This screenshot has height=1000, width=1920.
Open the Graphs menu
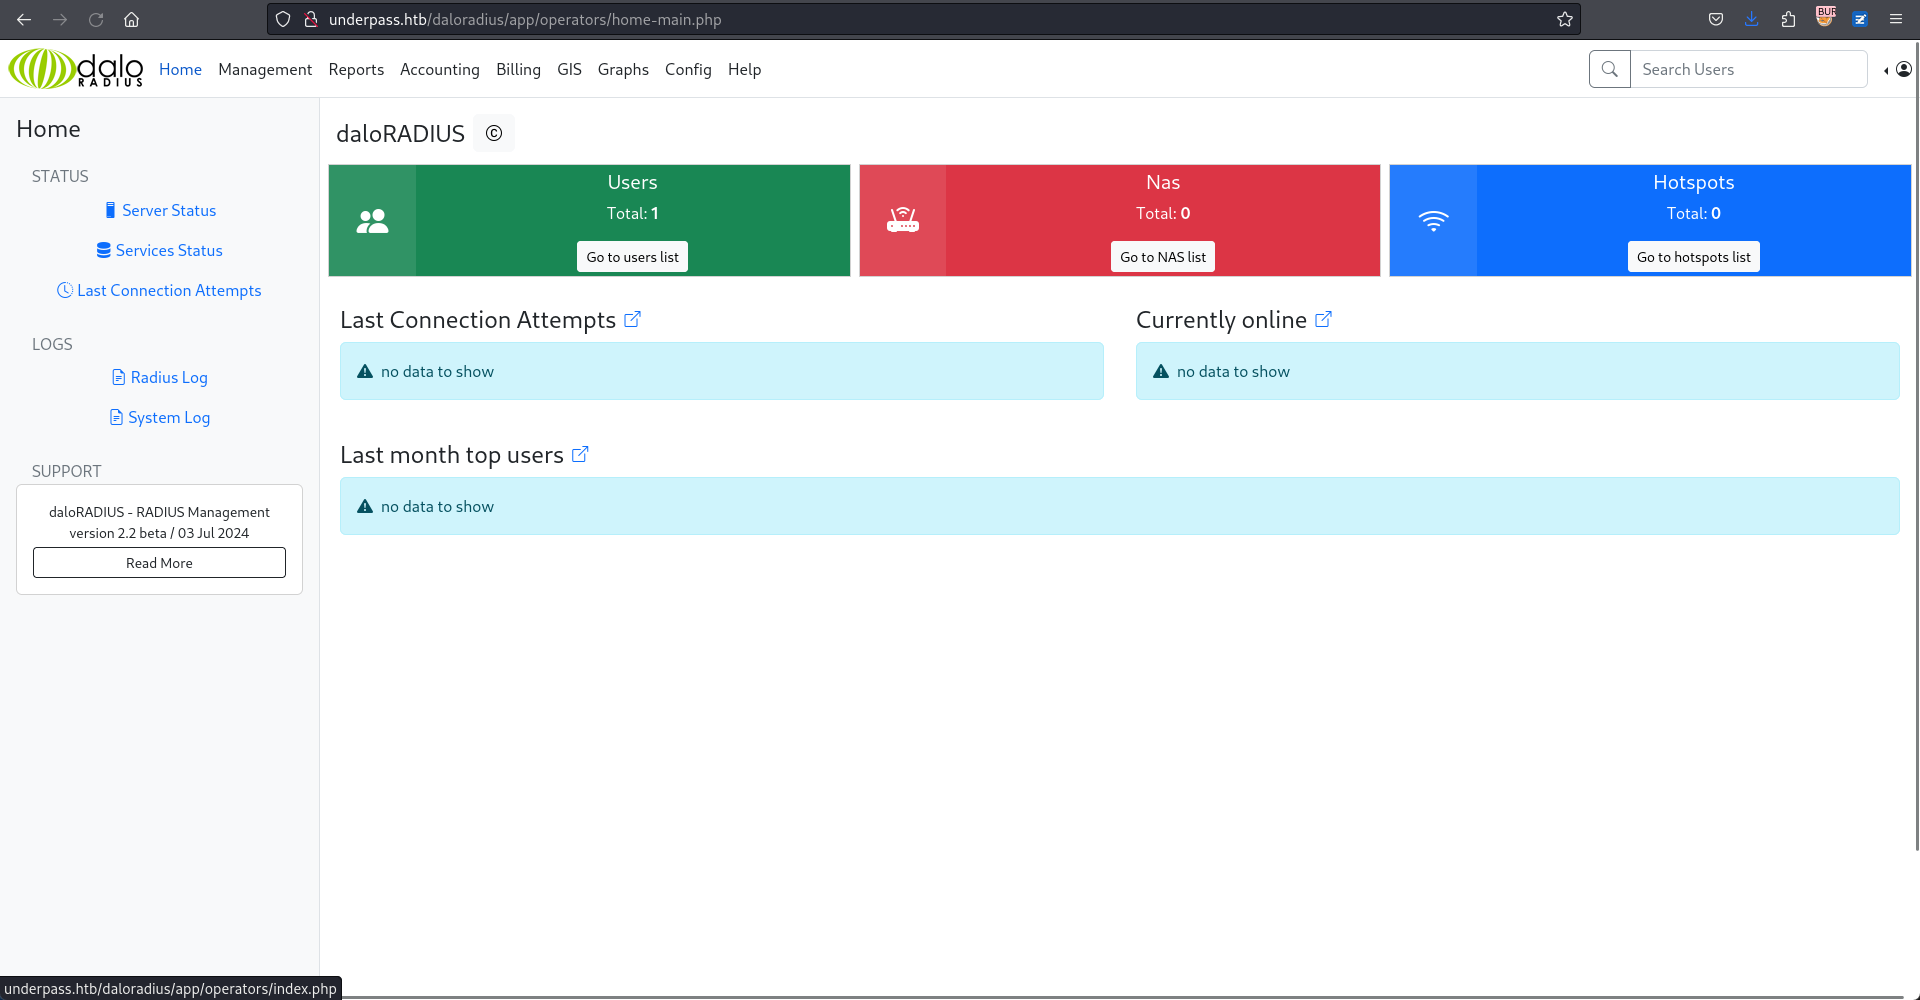[x=623, y=69]
